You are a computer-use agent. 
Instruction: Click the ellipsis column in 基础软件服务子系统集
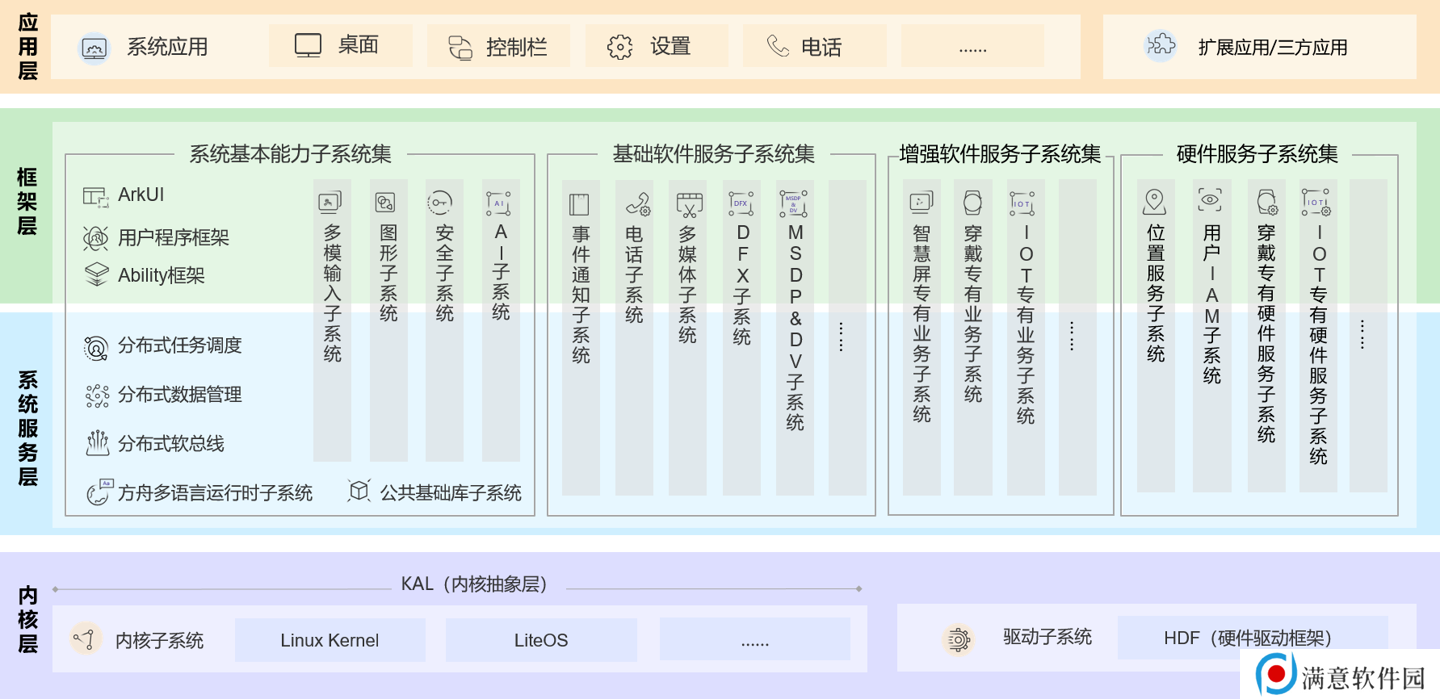coord(847,337)
